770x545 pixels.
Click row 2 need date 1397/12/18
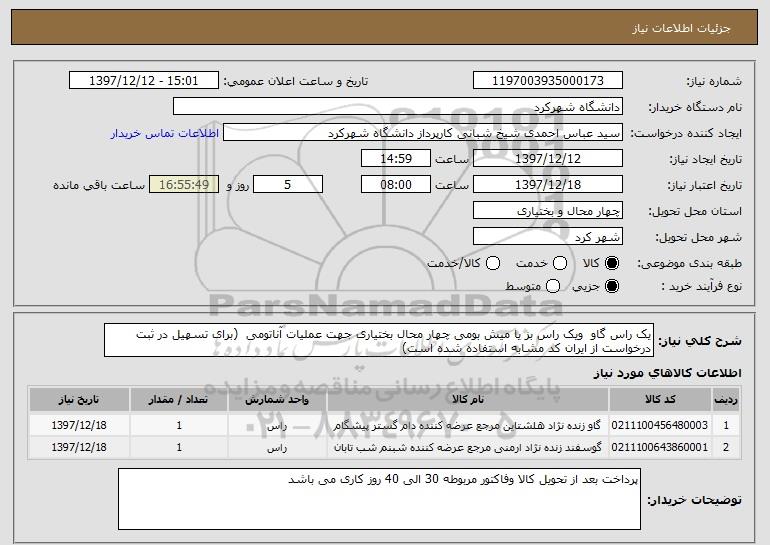[79, 447]
